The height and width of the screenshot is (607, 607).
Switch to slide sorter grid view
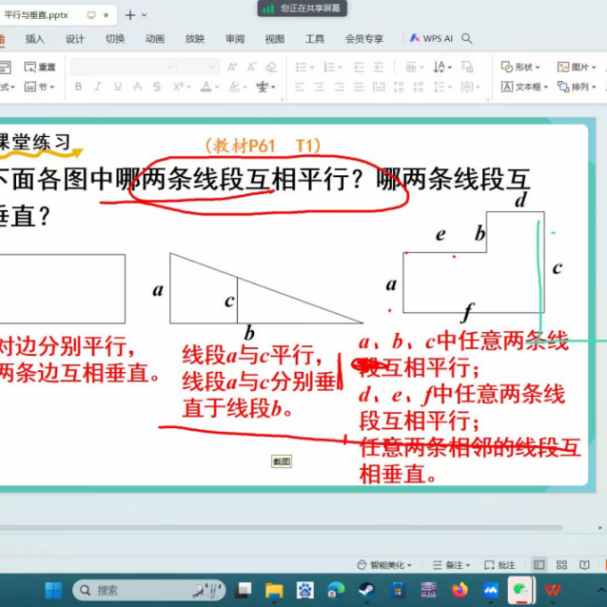coord(560,565)
